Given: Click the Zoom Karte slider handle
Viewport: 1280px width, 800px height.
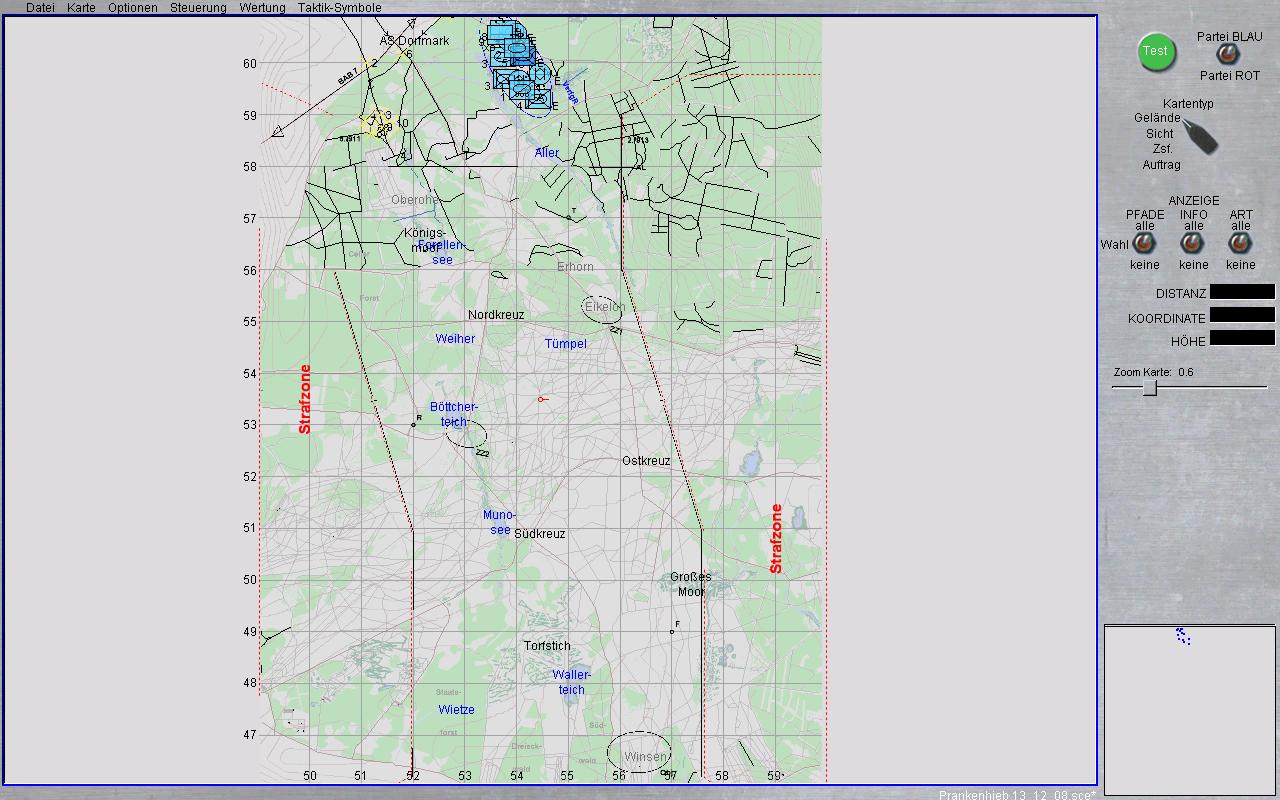Looking at the screenshot, I should pyautogui.click(x=1150, y=387).
